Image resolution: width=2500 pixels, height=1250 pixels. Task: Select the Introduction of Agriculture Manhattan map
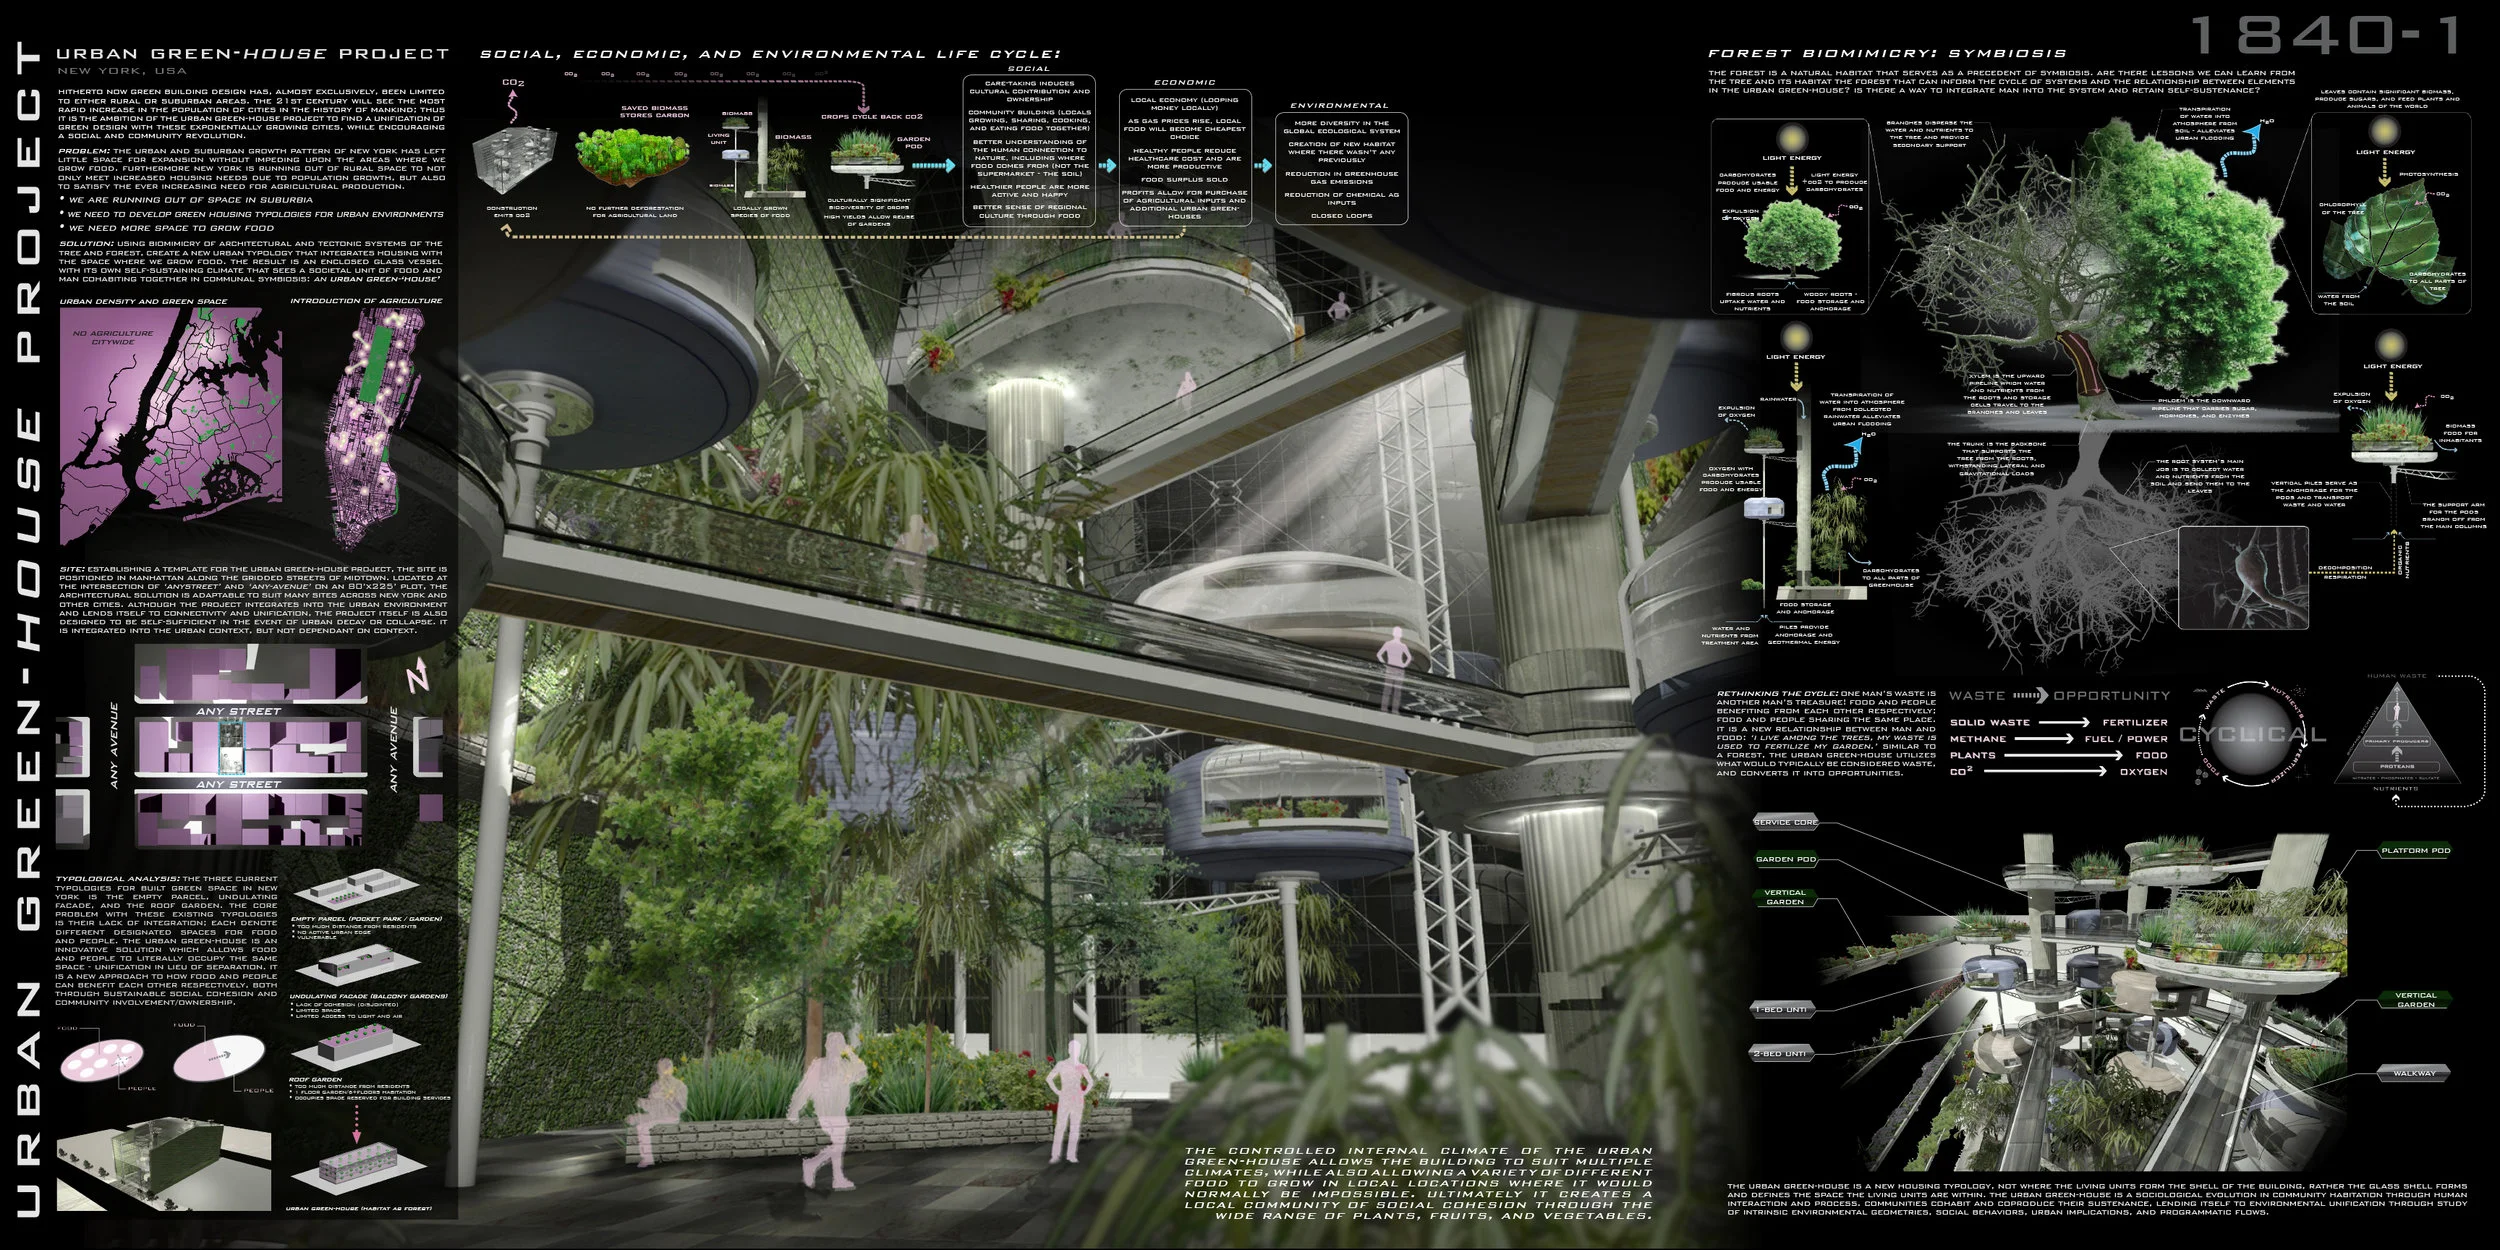click(376, 427)
